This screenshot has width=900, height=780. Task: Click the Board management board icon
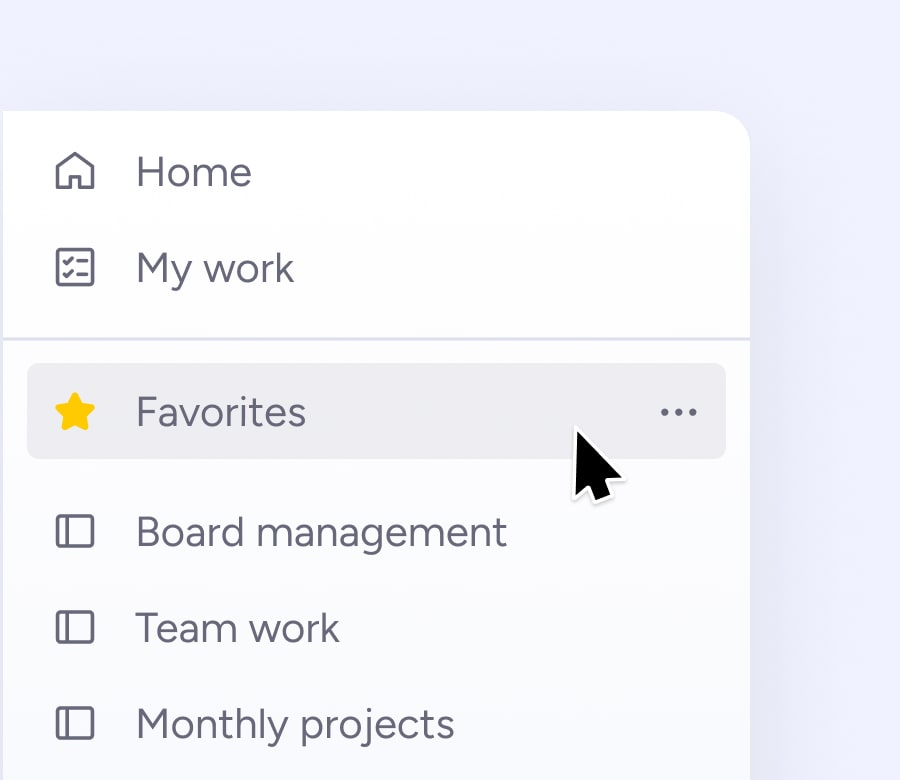point(75,531)
